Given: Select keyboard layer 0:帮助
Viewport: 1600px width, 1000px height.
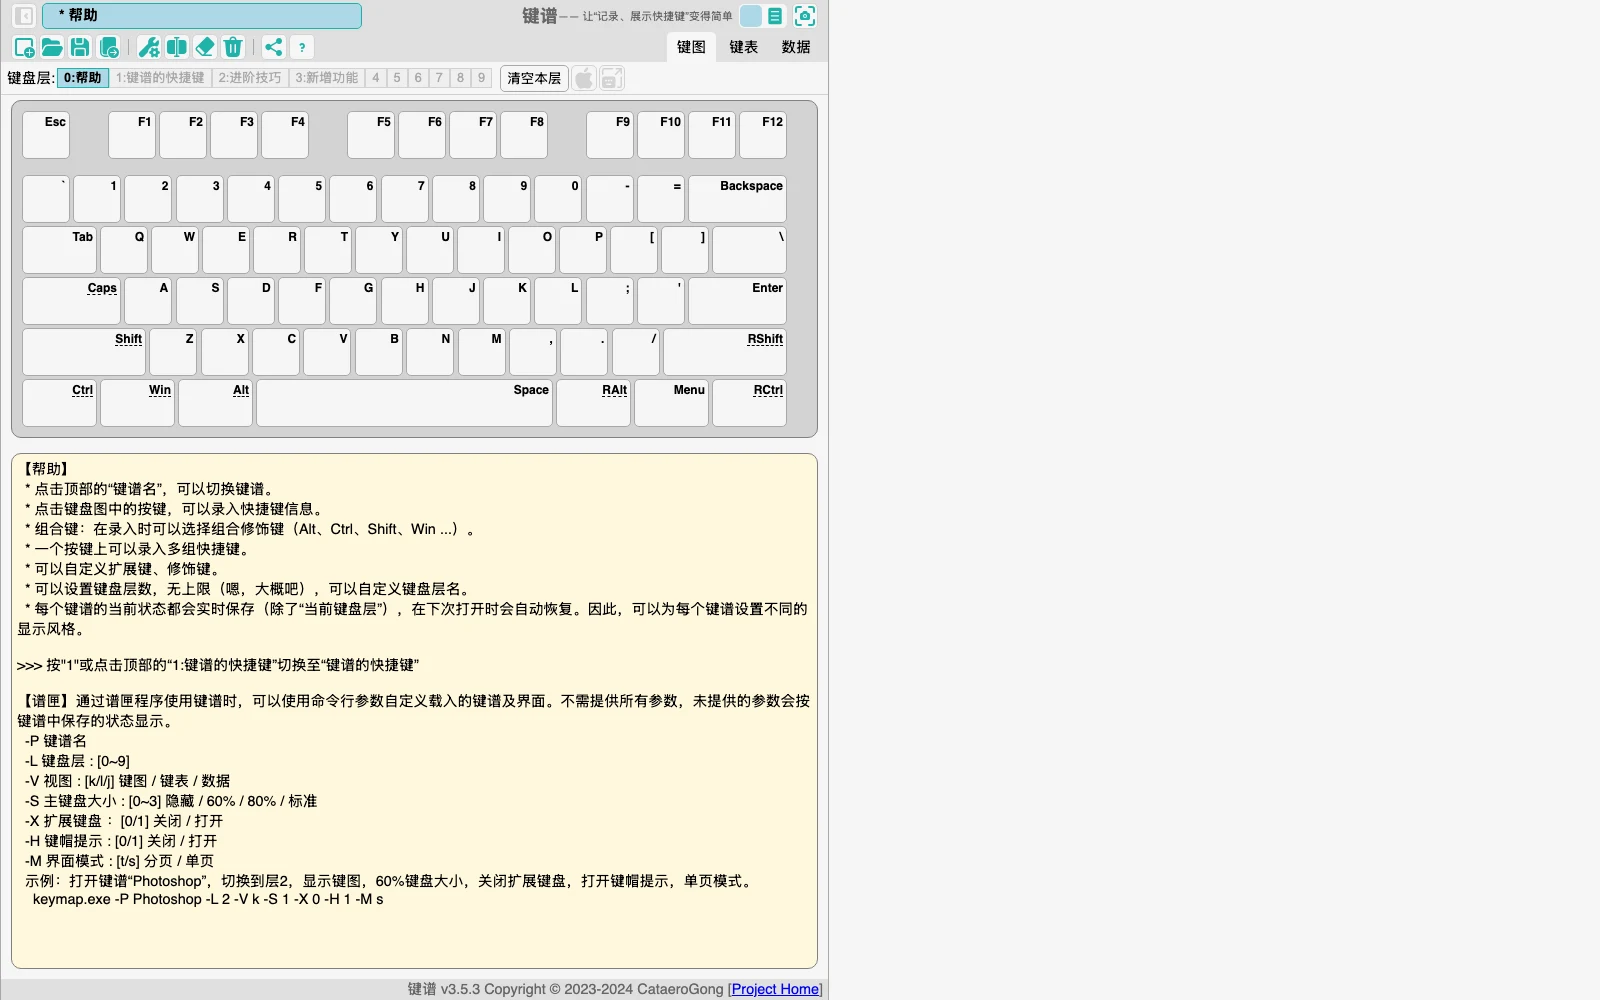Looking at the screenshot, I should 83,78.
